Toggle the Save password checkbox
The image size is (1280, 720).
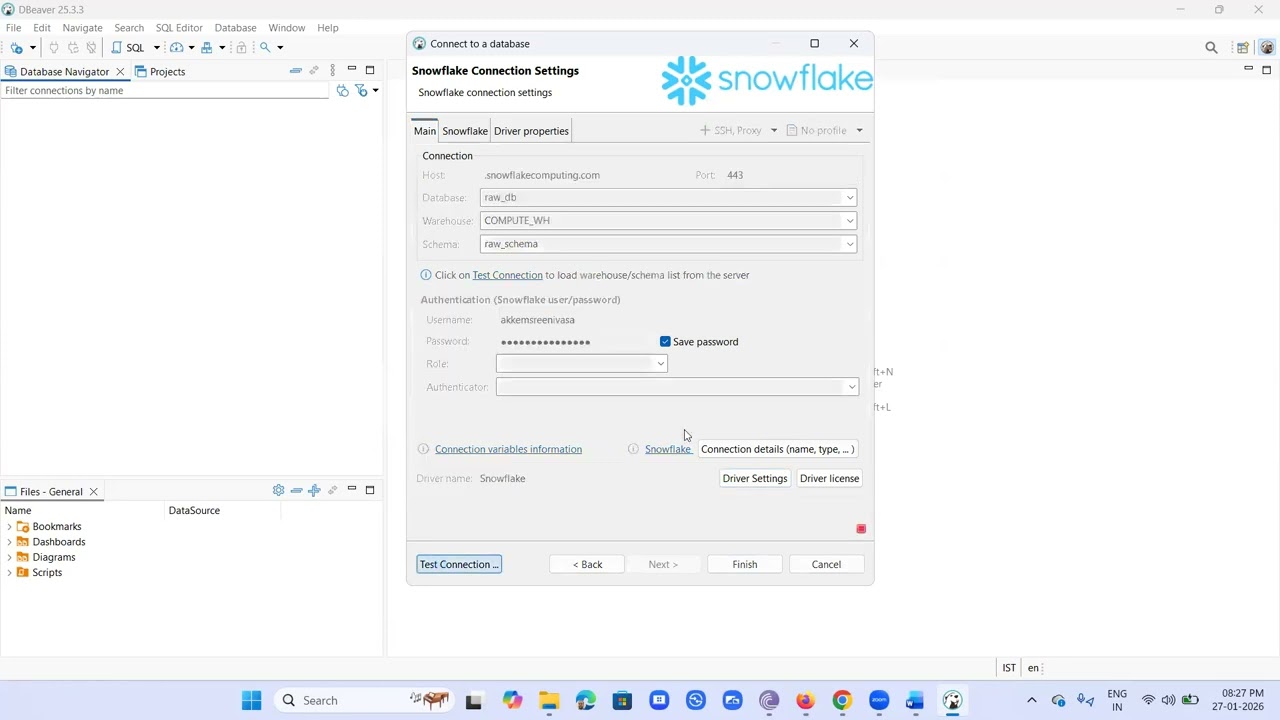coord(665,342)
